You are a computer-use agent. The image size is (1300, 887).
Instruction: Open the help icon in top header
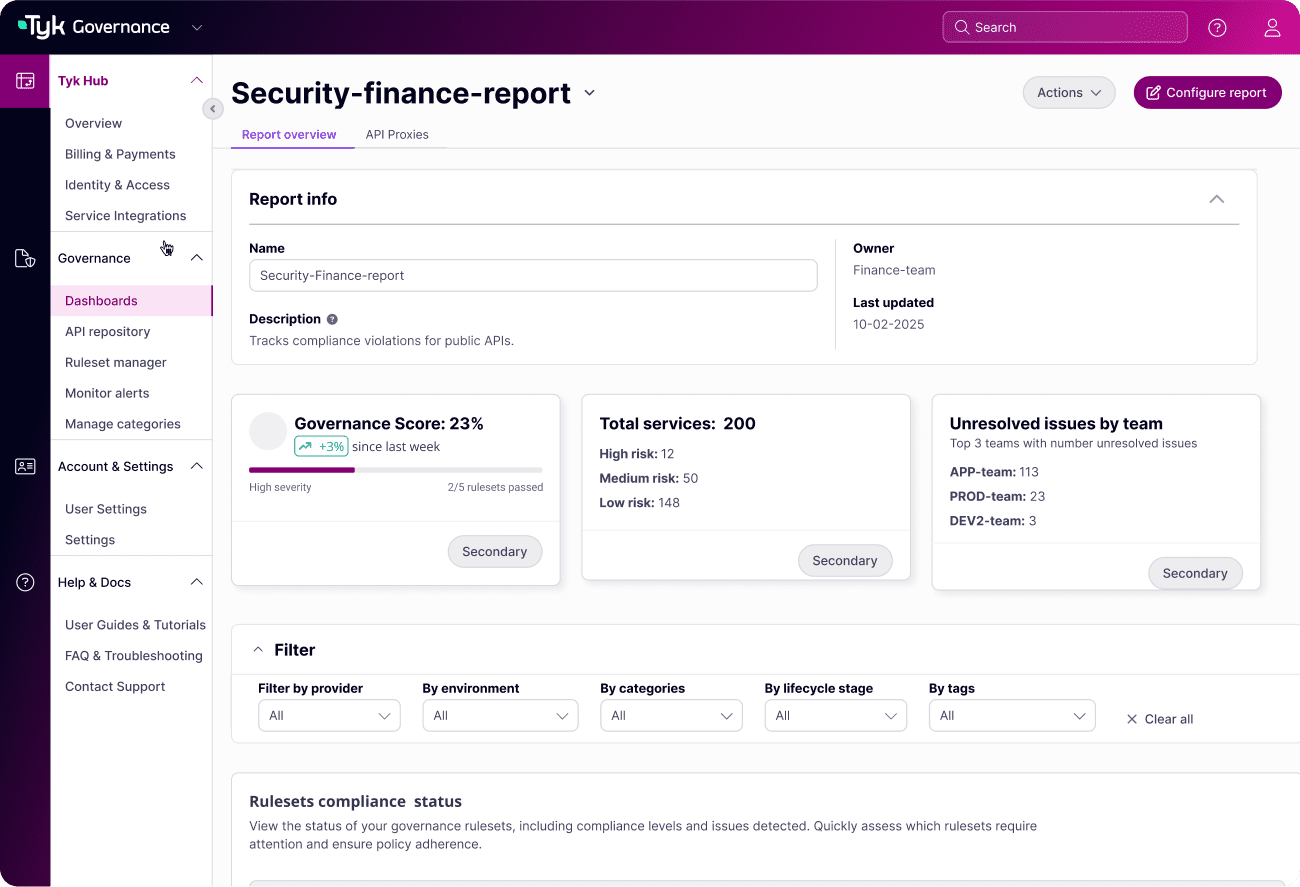[1217, 28]
